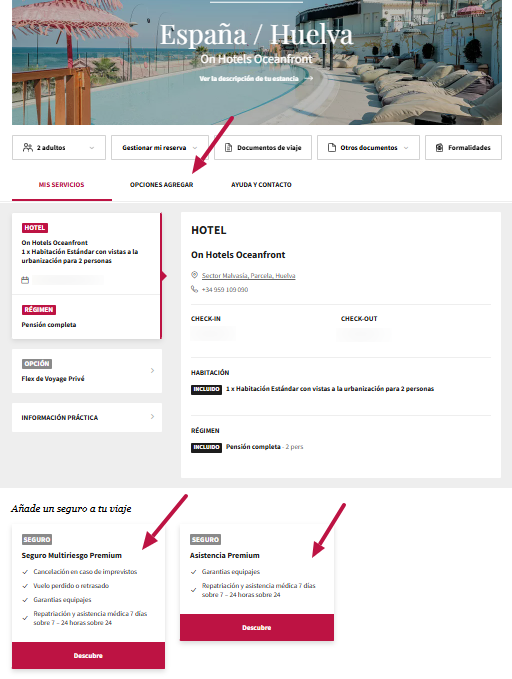This screenshot has height=679, width=512.
Task: Select the Mis Servicios tab
Action: [62, 184]
